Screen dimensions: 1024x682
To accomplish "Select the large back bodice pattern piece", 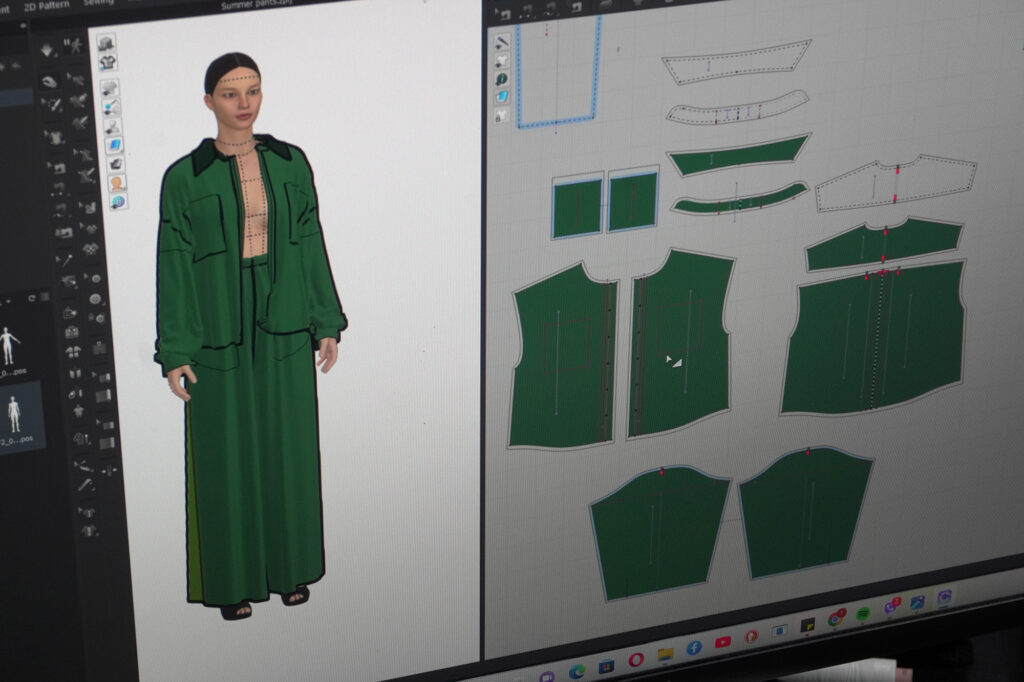I will tap(873, 338).
